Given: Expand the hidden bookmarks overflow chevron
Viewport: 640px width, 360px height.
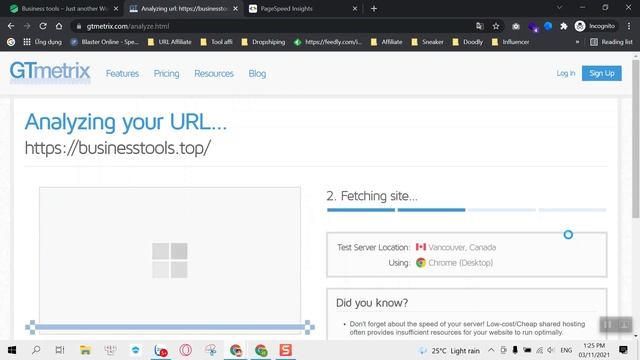Looking at the screenshot, I should (x=577, y=42).
